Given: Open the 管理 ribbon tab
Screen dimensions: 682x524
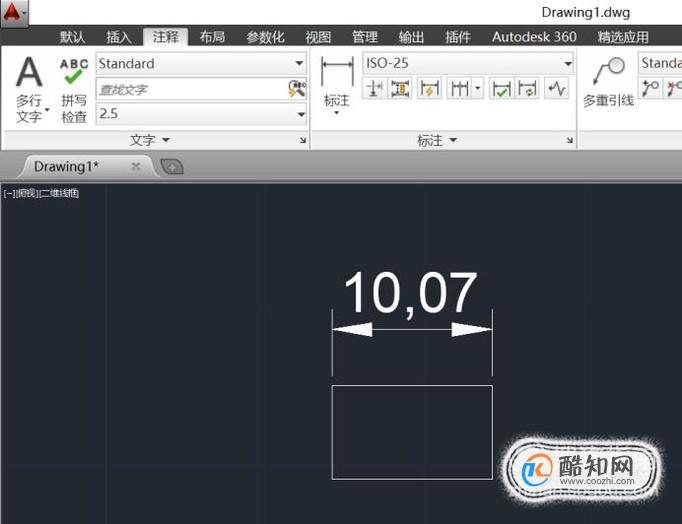Looking at the screenshot, I should [x=364, y=37].
